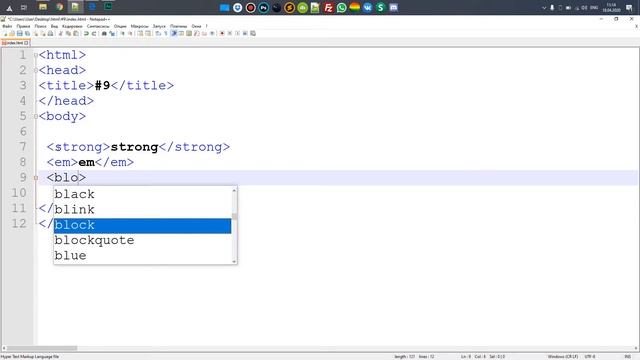Open the Function List toolbar icon
Screen dimensions: 640x360
[x=197, y=33]
